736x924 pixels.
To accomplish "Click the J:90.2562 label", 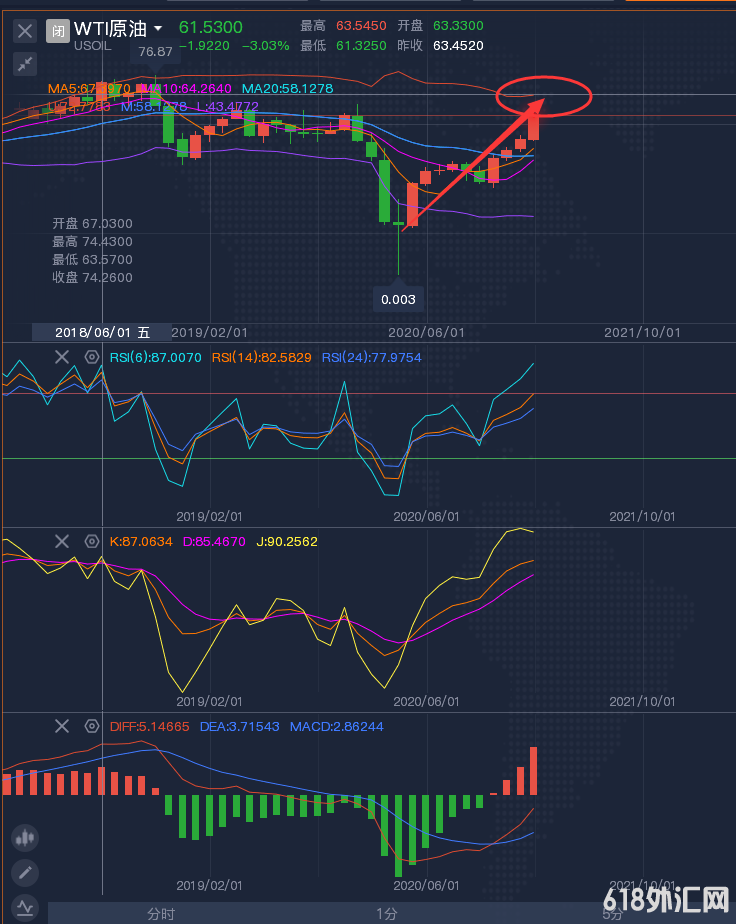I will tap(287, 542).
